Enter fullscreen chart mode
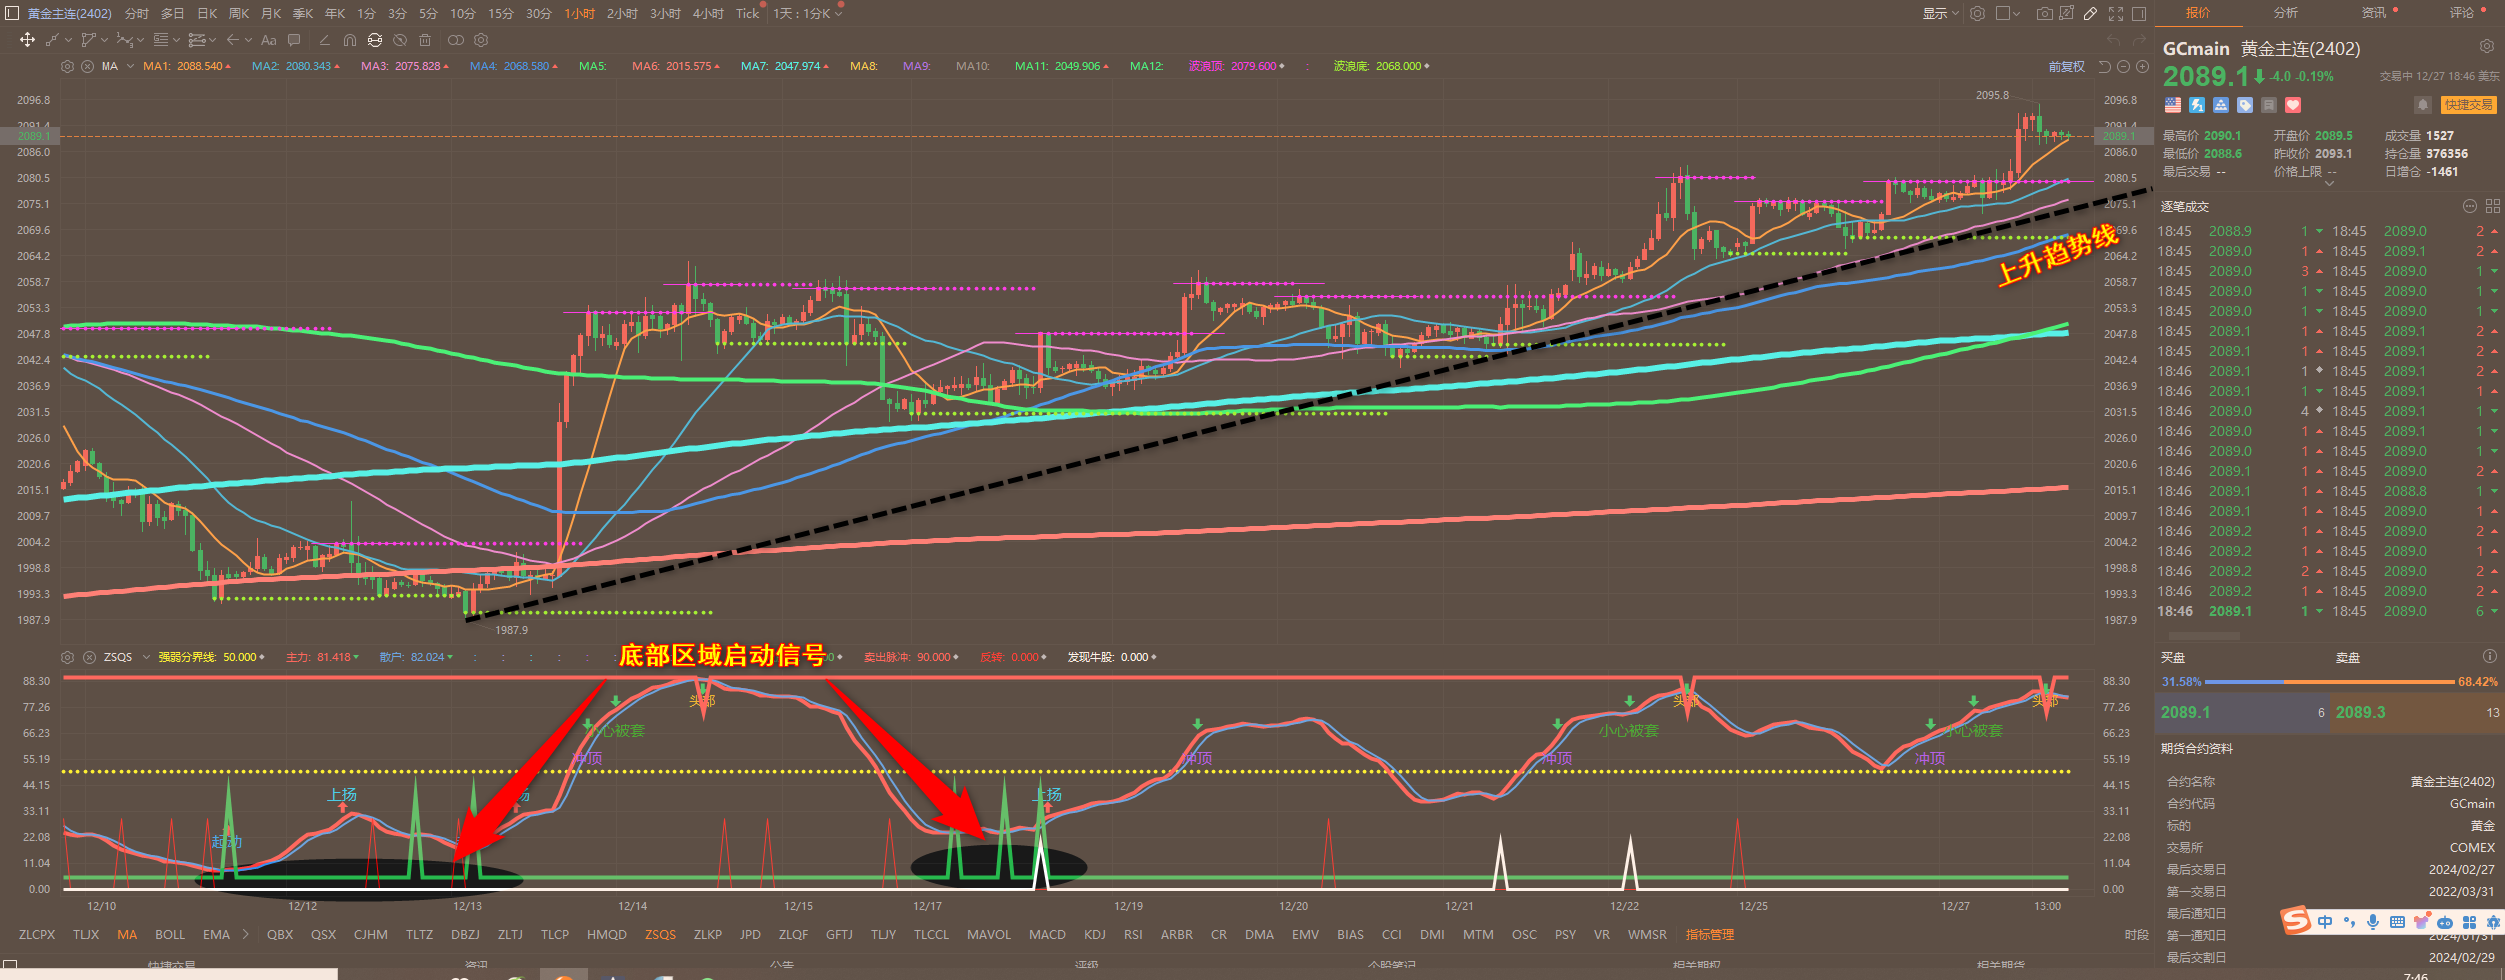 tap(2116, 14)
